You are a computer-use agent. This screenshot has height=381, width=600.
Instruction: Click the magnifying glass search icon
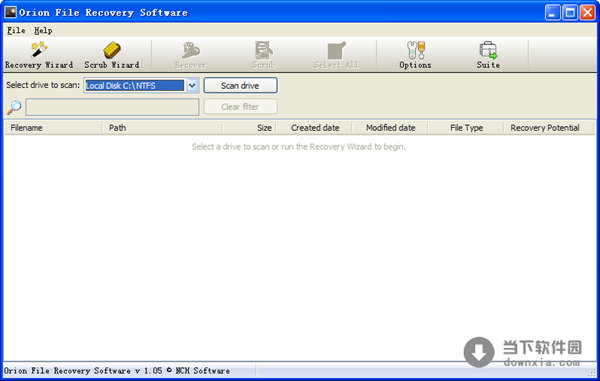coord(14,107)
